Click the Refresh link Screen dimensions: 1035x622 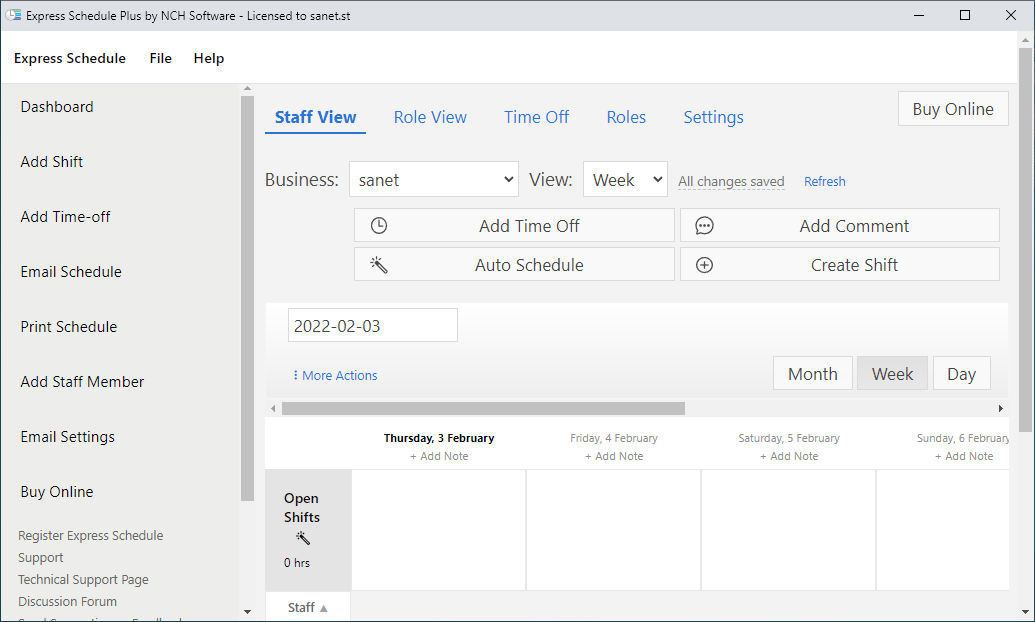pyautogui.click(x=824, y=182)
